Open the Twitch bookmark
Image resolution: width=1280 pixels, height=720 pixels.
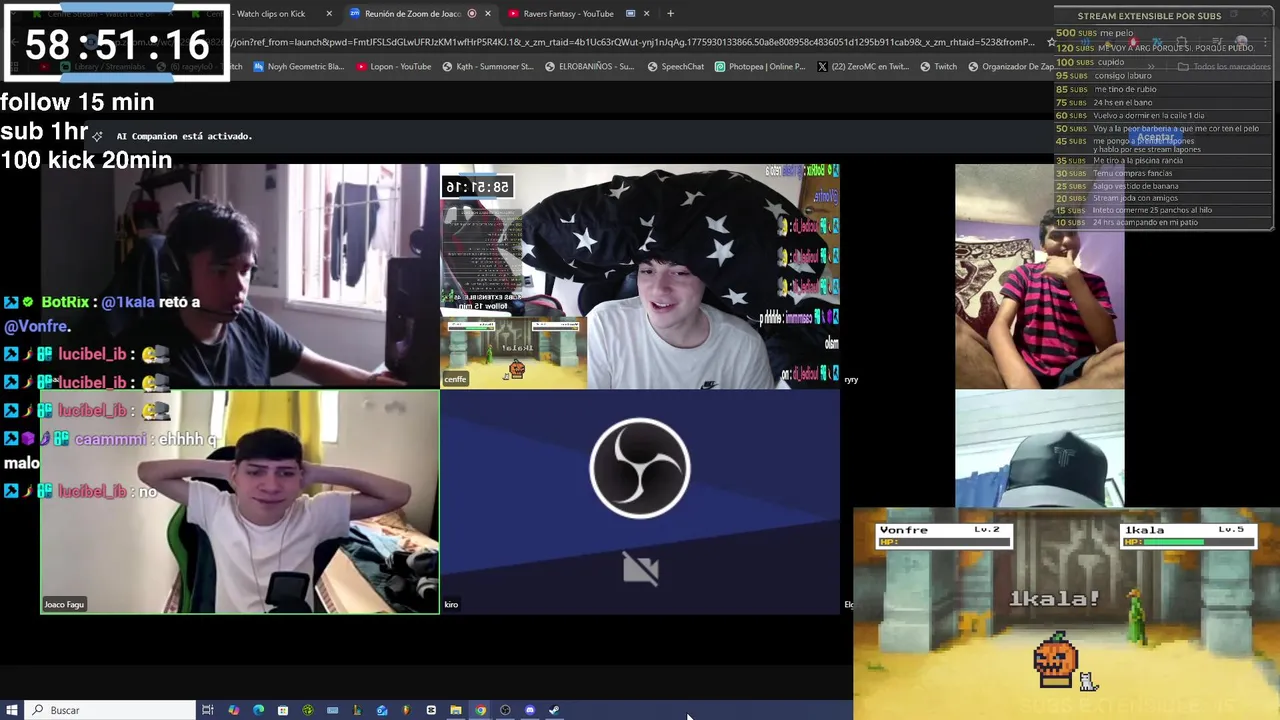[x=938, y=67]
